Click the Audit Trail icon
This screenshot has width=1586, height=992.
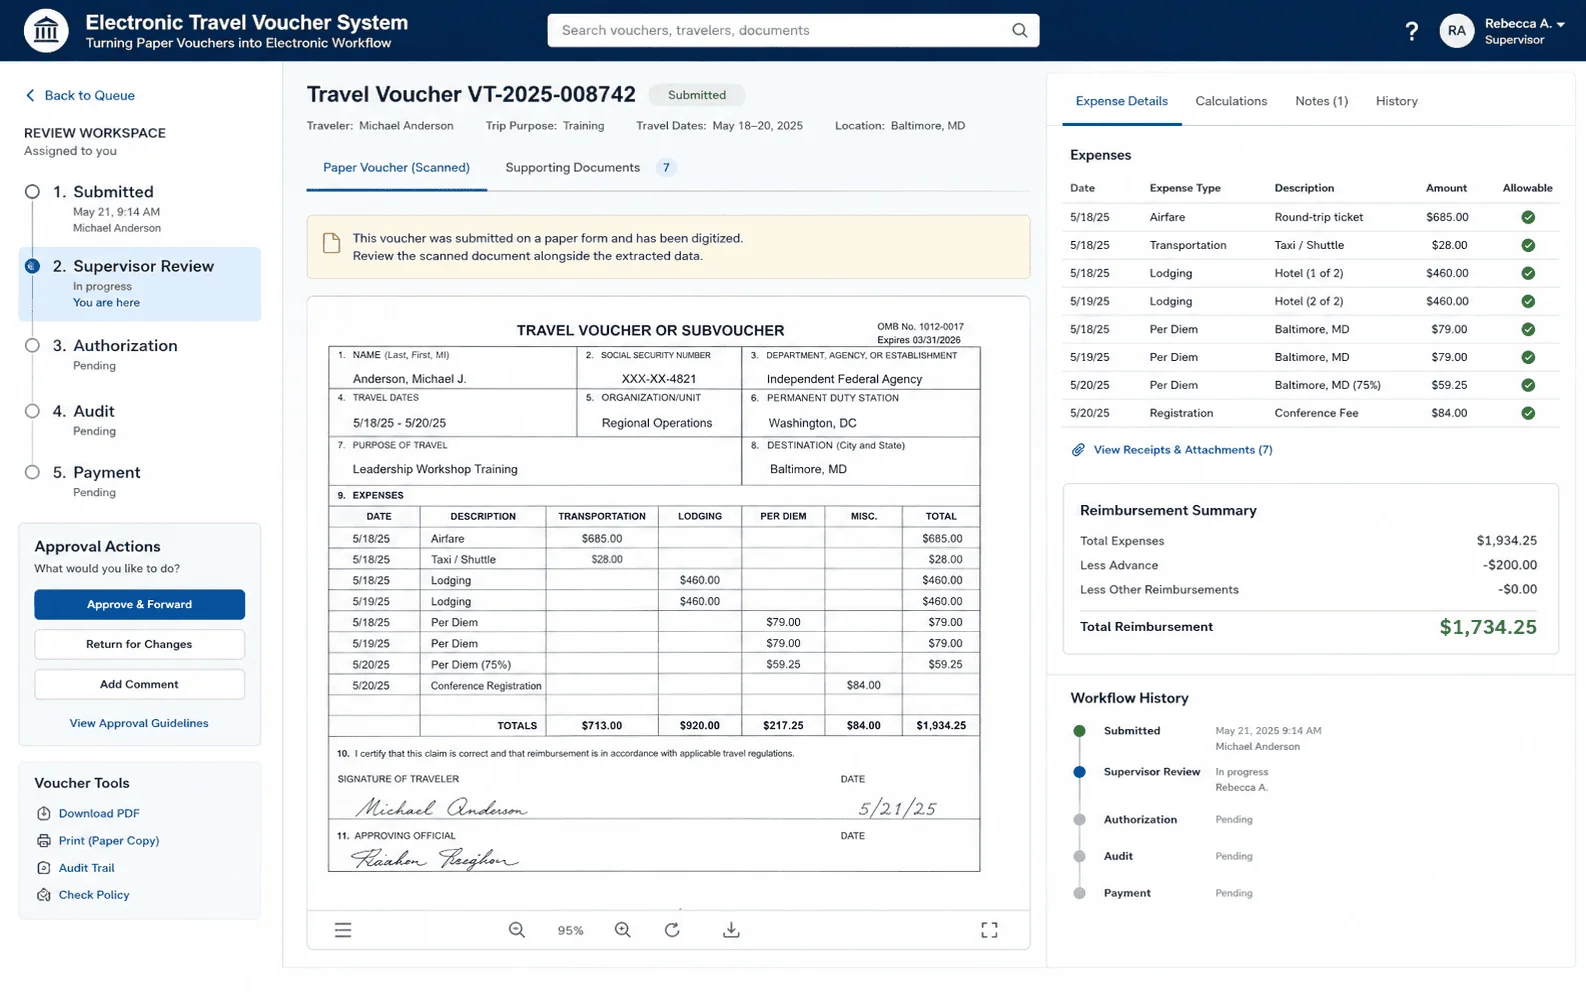(x=43, y=868)
